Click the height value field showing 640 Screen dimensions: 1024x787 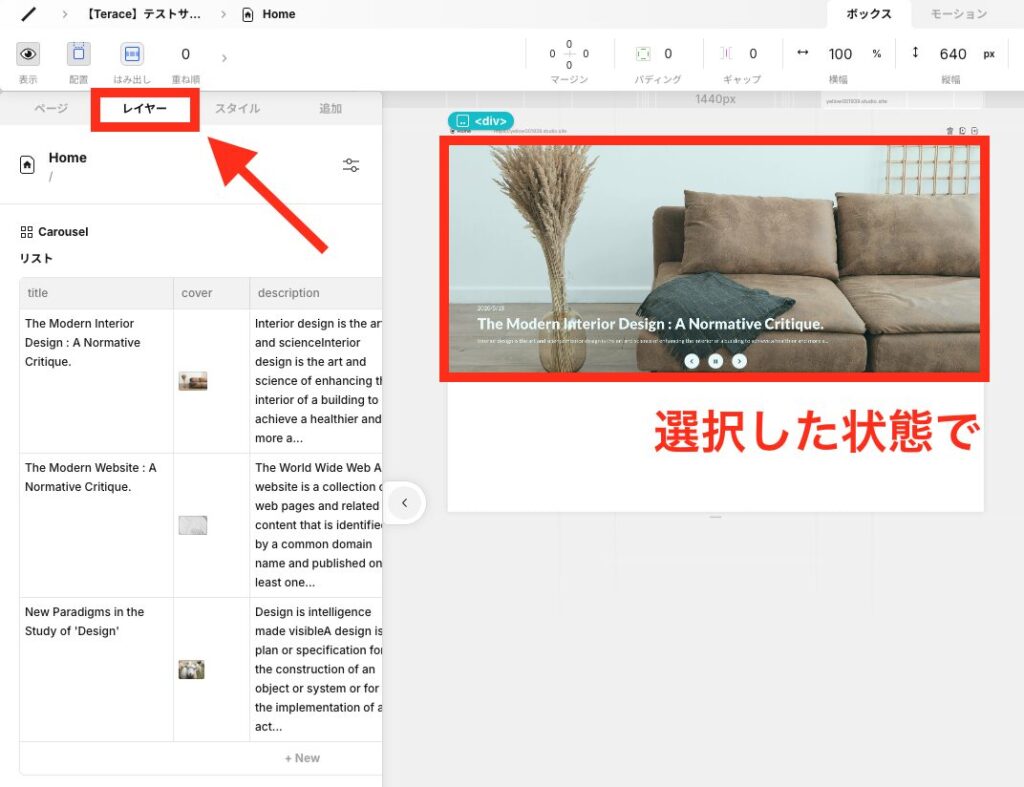[952, 54]
